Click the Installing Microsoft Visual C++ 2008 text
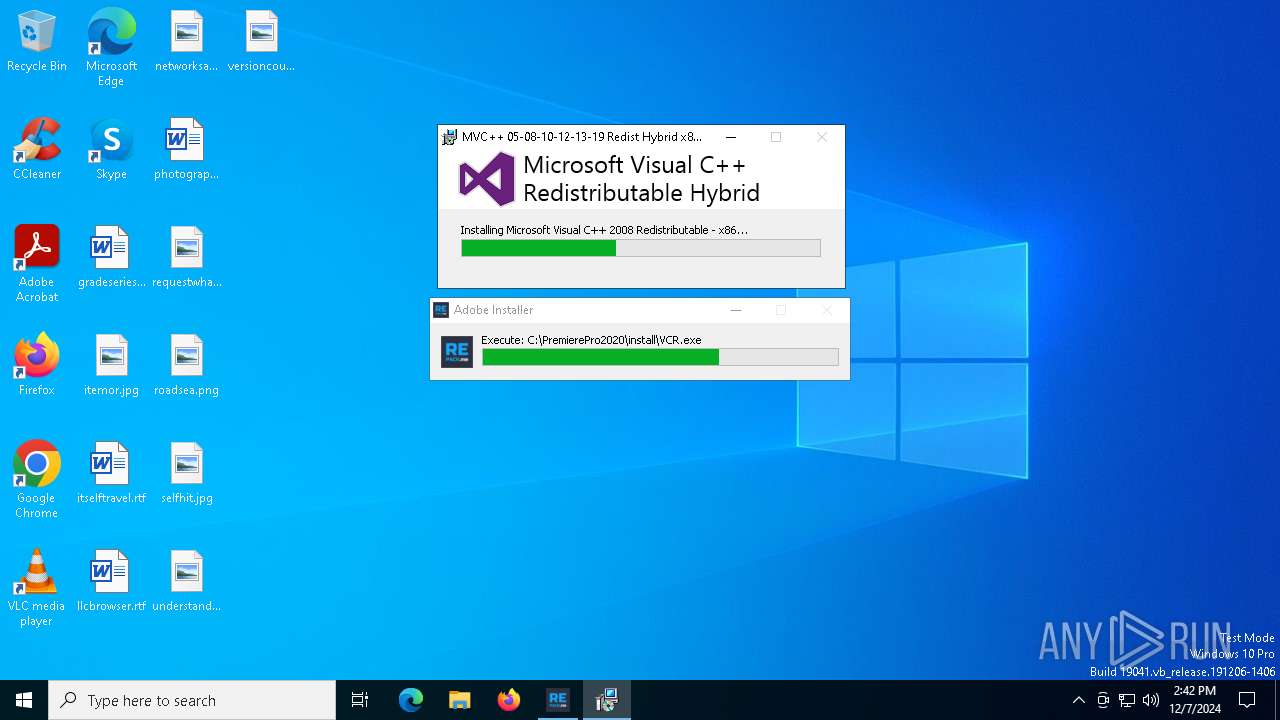 (x=604, y=230)
